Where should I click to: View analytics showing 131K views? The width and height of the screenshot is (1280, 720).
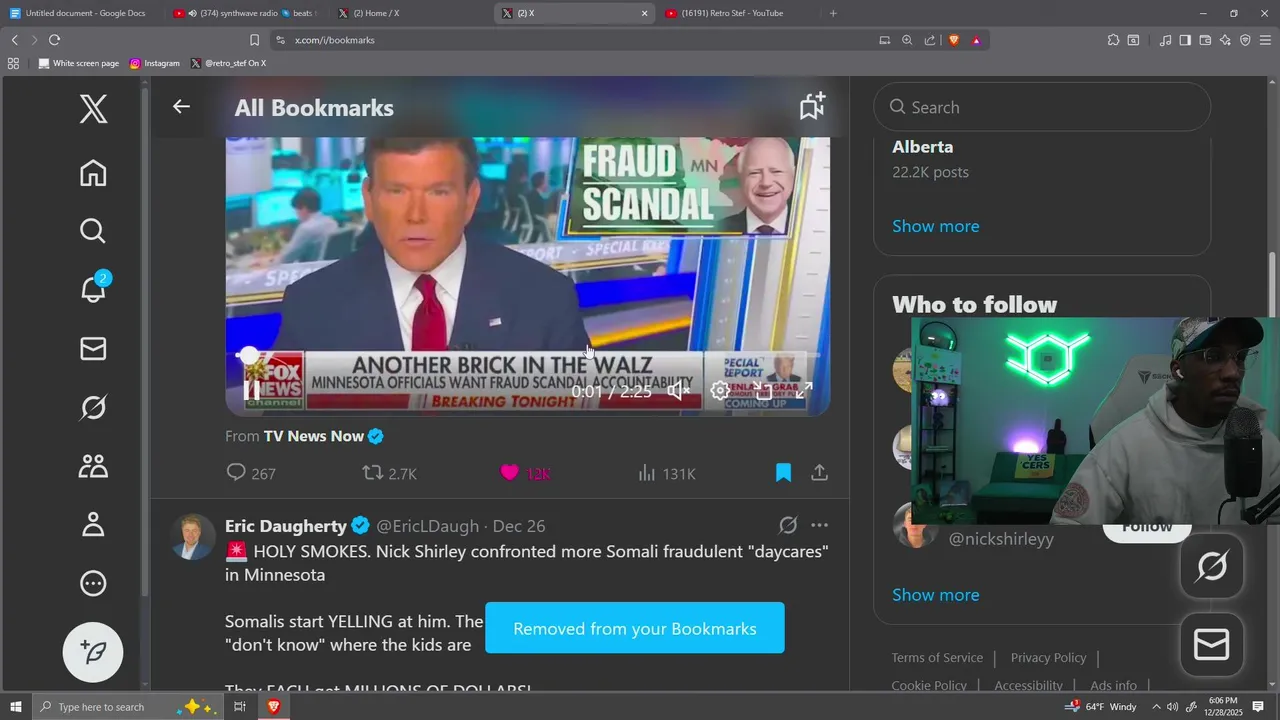tap(666, 473)
